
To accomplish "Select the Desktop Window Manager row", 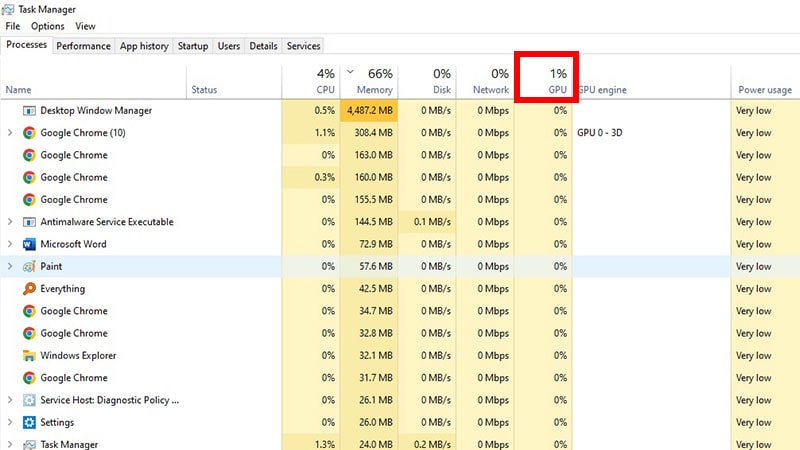I will click(400, 111).
